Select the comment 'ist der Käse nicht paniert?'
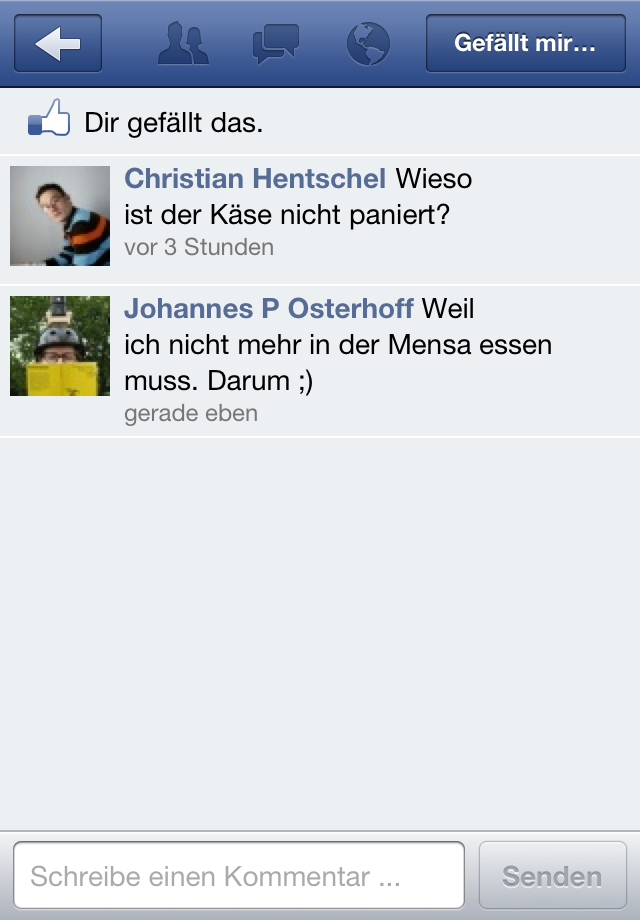Viewport: 640px width, 920px height. [x=287, y=215]
